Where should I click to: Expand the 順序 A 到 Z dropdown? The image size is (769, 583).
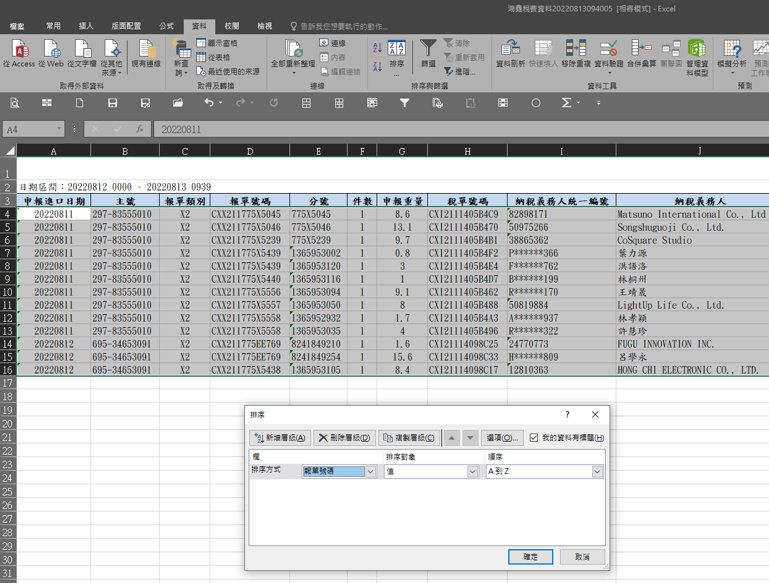(x=597, y=472)
